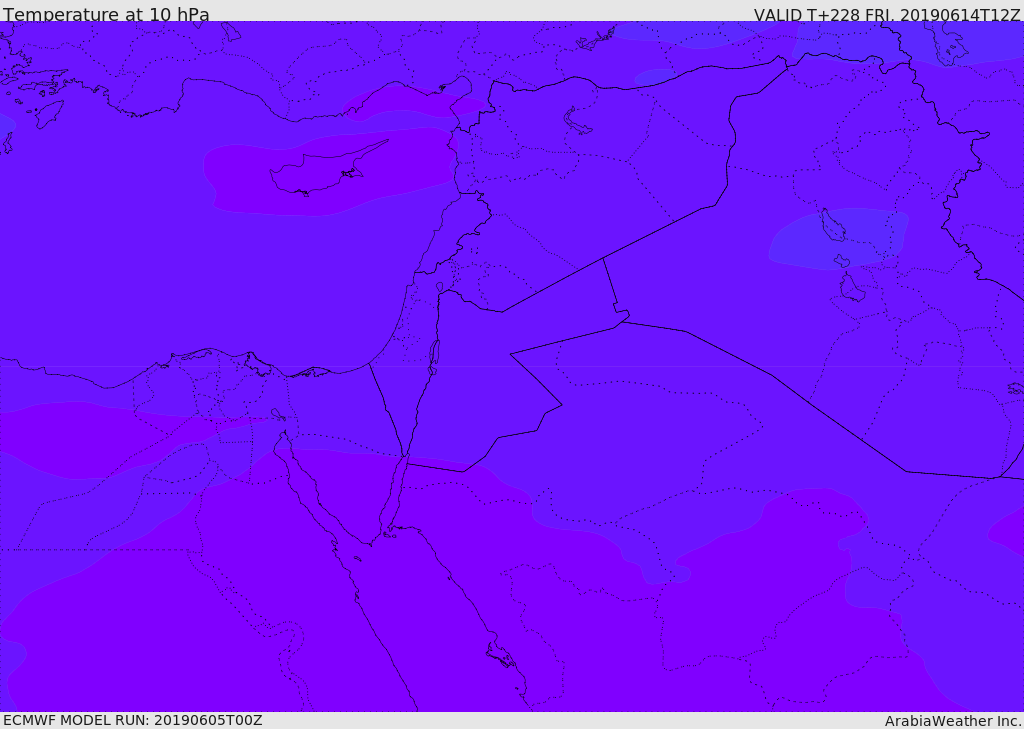Click the island of Rhodes
The height and width of the screenshot is (729, 1024).
click(x=49, y=114)
